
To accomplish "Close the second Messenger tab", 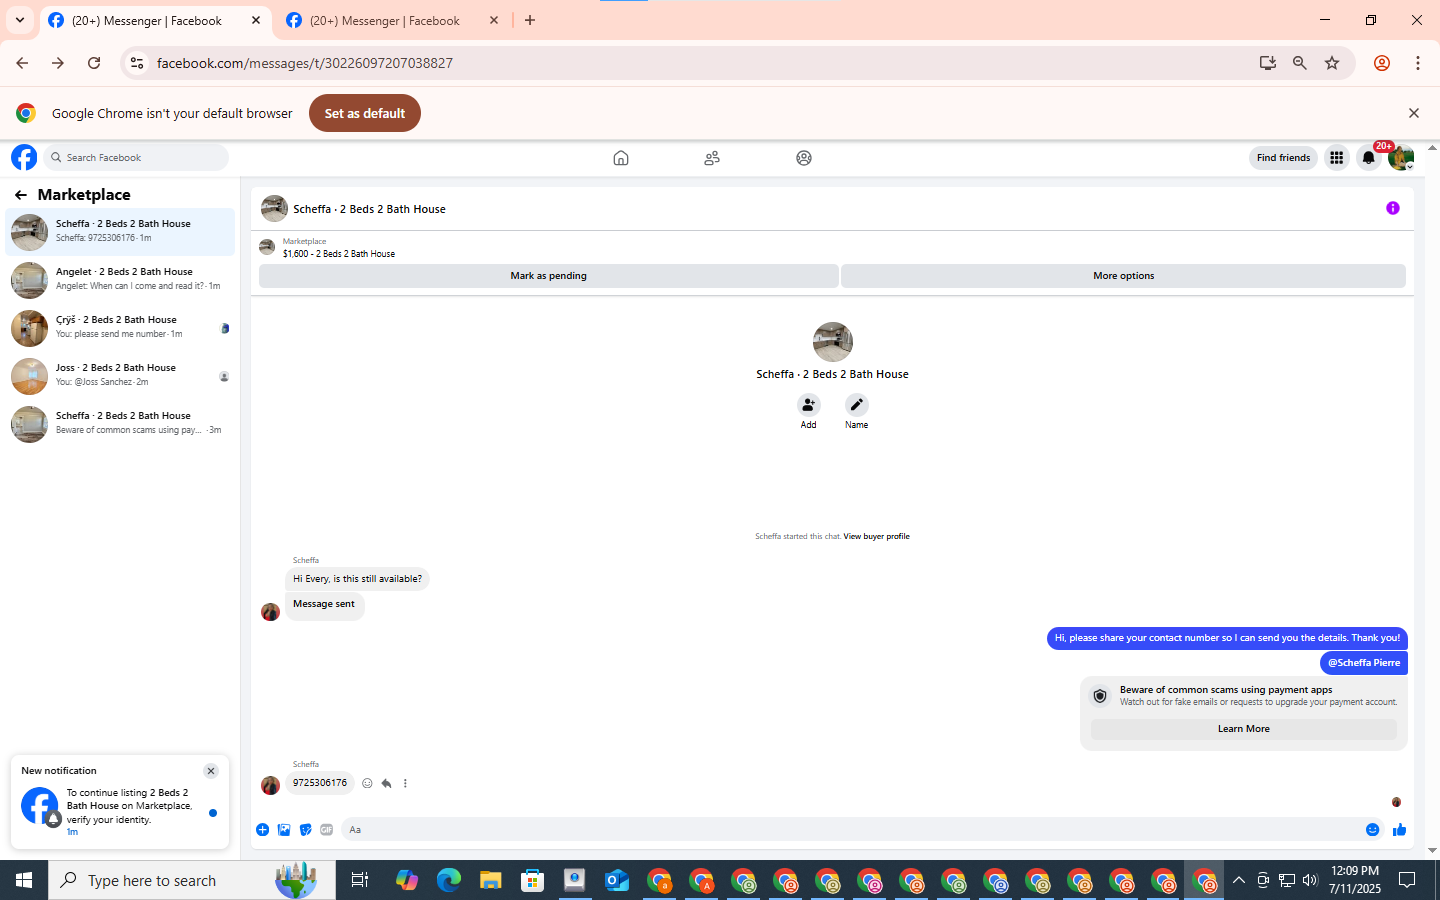I will [494, 20].
